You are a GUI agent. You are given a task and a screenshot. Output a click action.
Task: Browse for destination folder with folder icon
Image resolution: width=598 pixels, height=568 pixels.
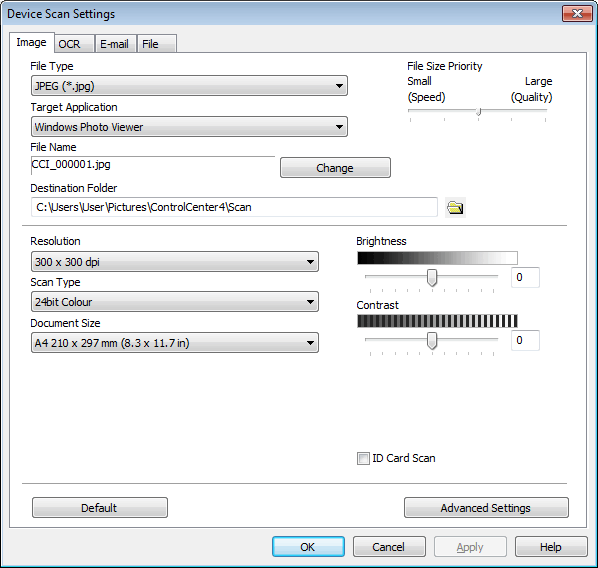click(x=455, y=208)
